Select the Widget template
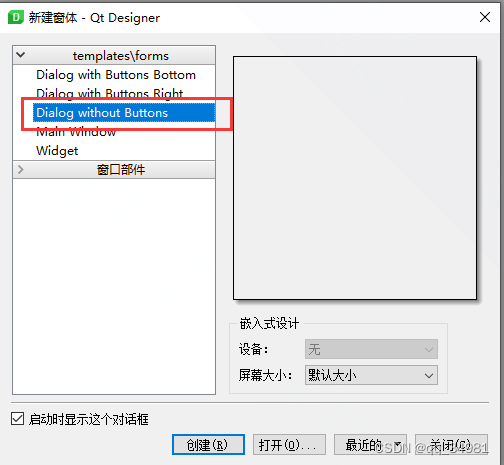The height and width of the screenshot is (465, 504). (x=57, y=151)
